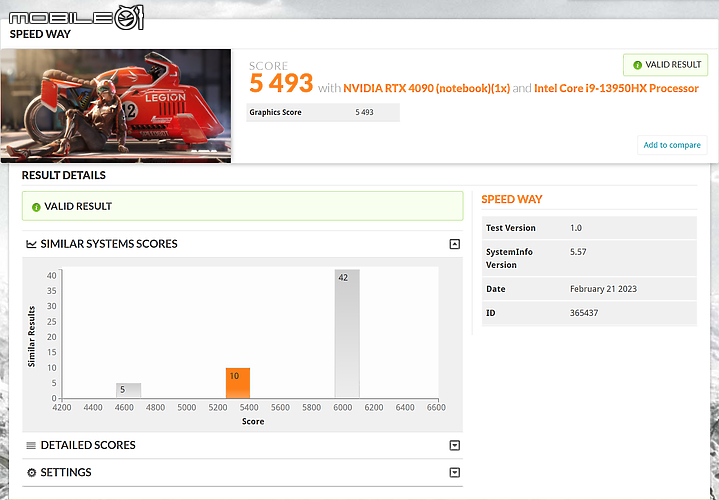Click the Date label in info table
This screenshot has height=500, width=719.
[496, 289]
